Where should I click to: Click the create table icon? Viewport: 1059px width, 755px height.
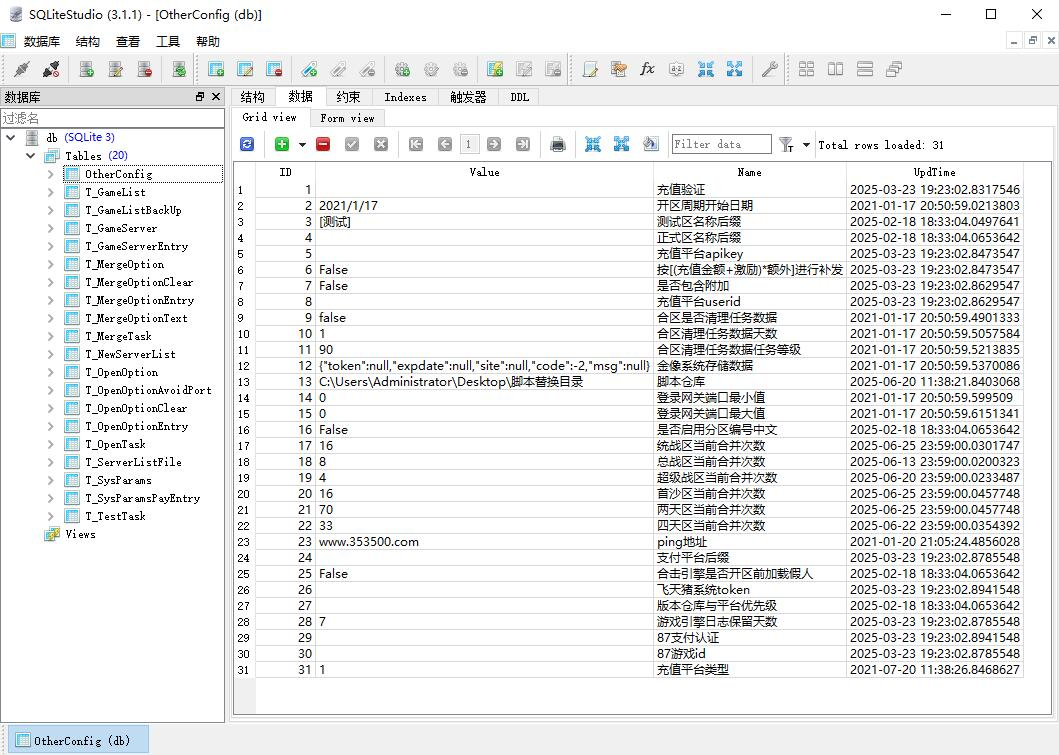tap(216, 69)
